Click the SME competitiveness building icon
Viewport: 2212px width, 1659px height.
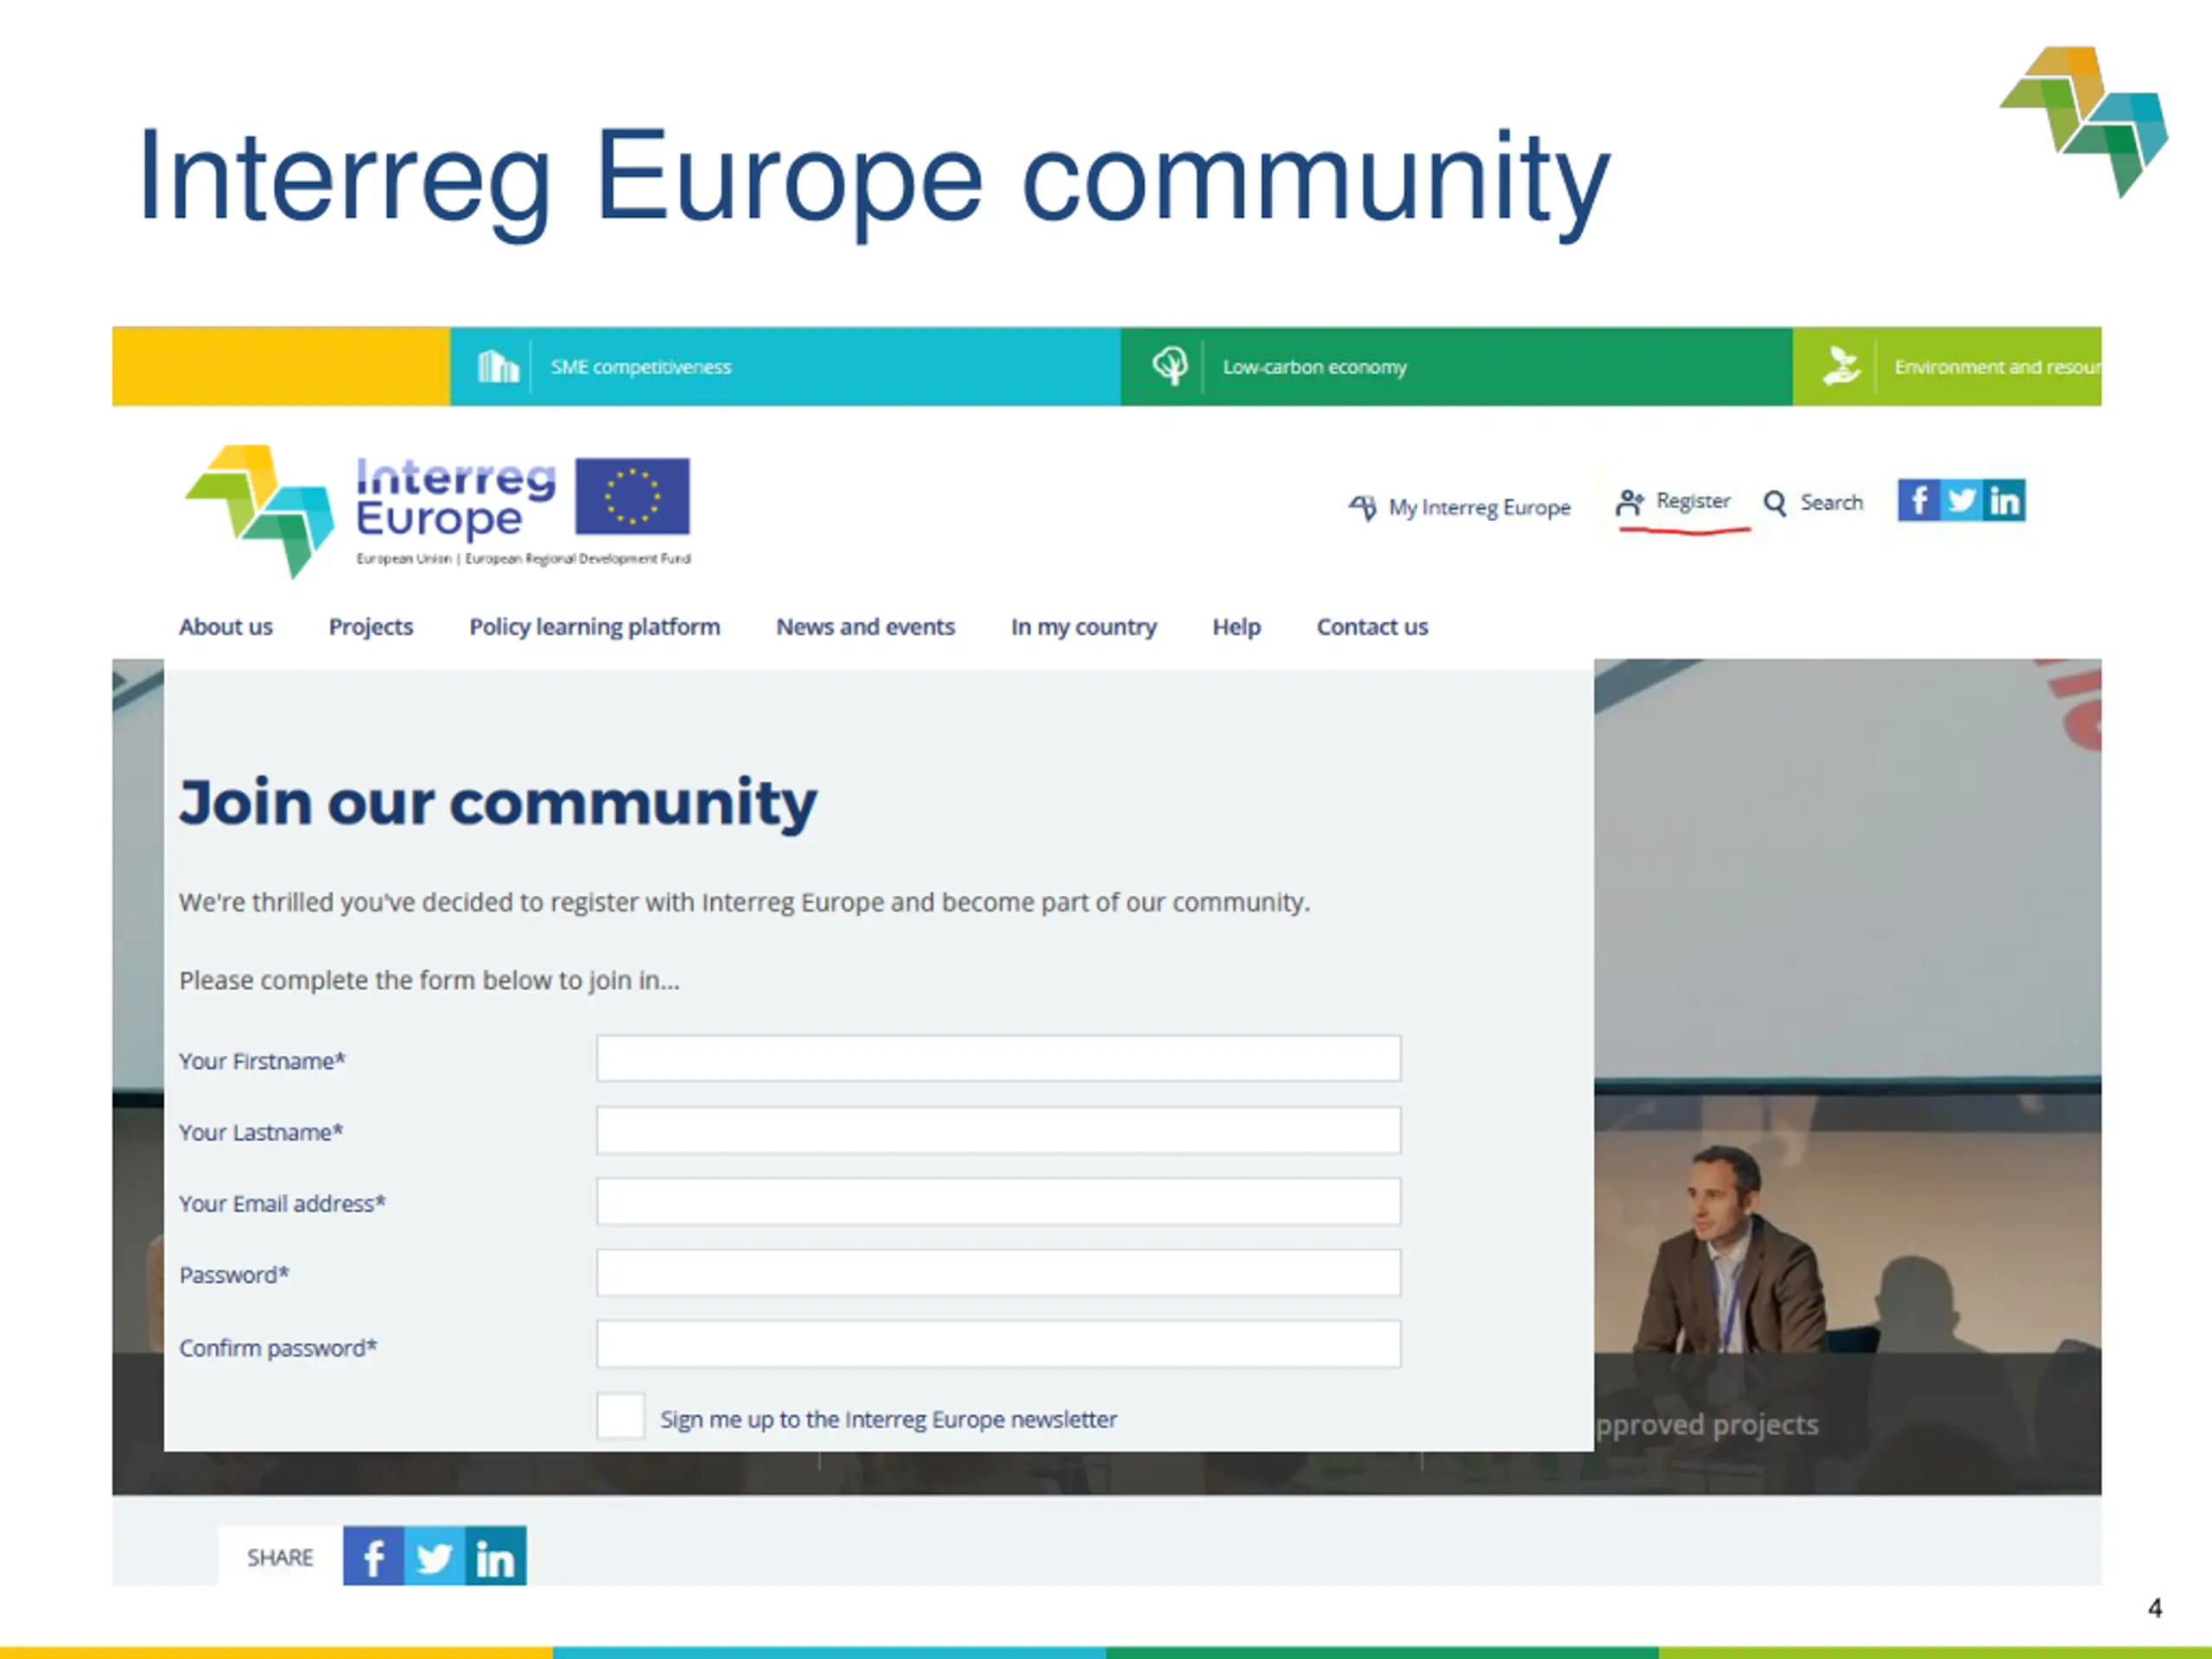[497, 367]
